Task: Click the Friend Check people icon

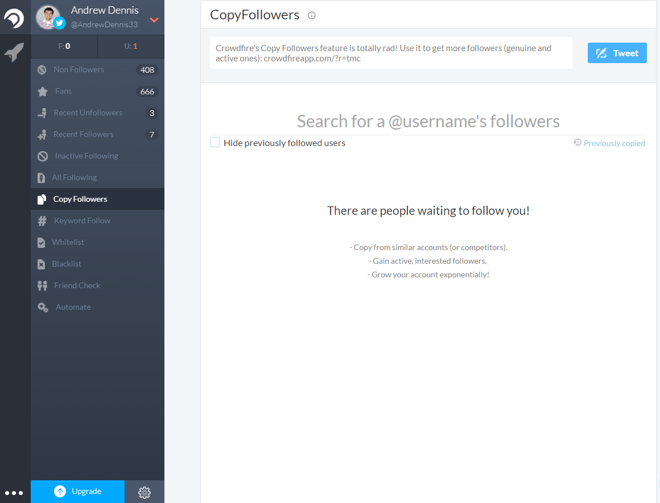Action: coord(42,286)
